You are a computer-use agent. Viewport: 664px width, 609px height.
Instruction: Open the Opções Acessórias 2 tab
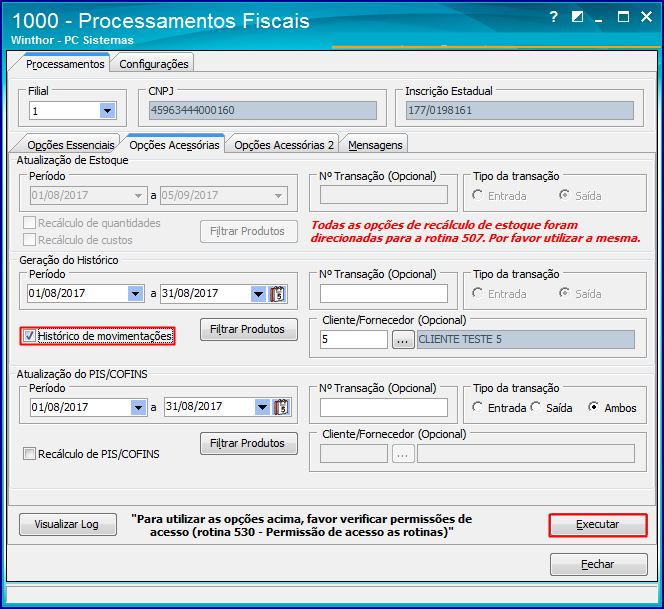click(284, 145)
